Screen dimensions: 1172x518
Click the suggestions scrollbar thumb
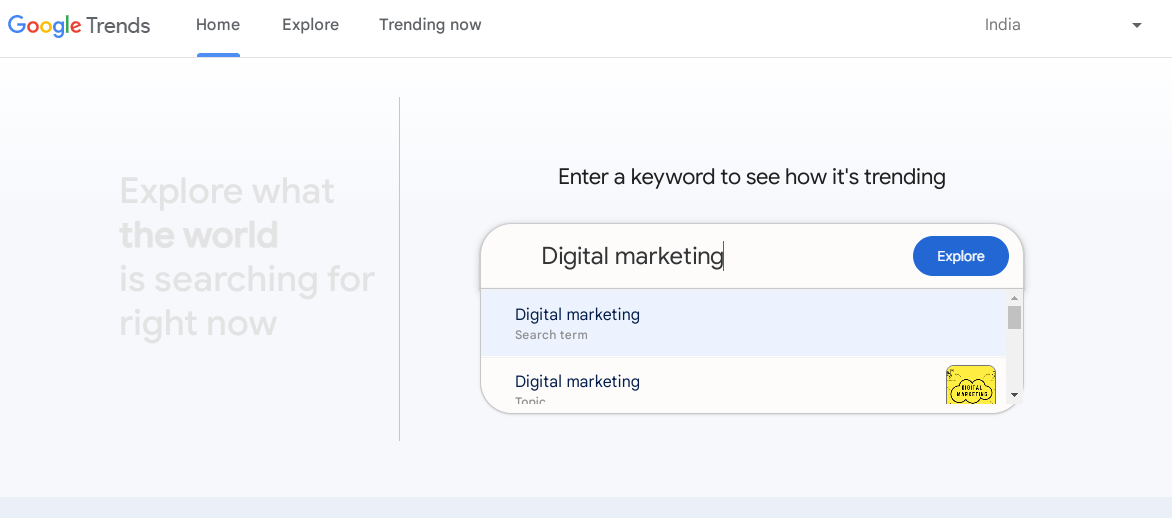1014,317
